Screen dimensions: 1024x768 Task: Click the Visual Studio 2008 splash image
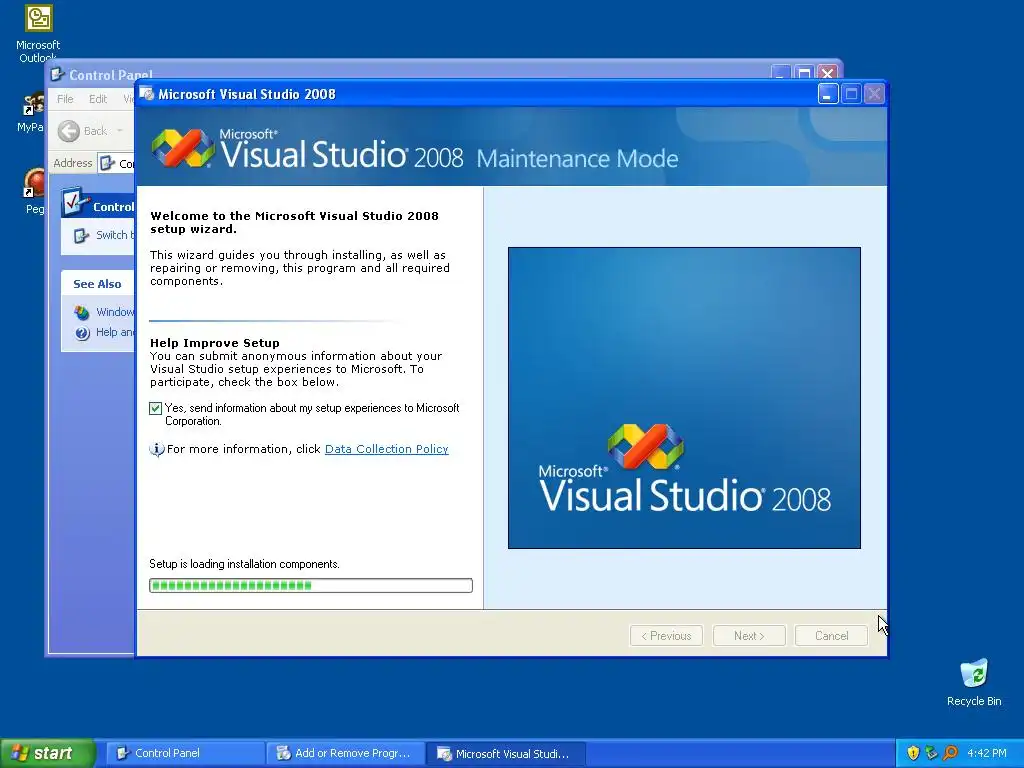point(684,398)
